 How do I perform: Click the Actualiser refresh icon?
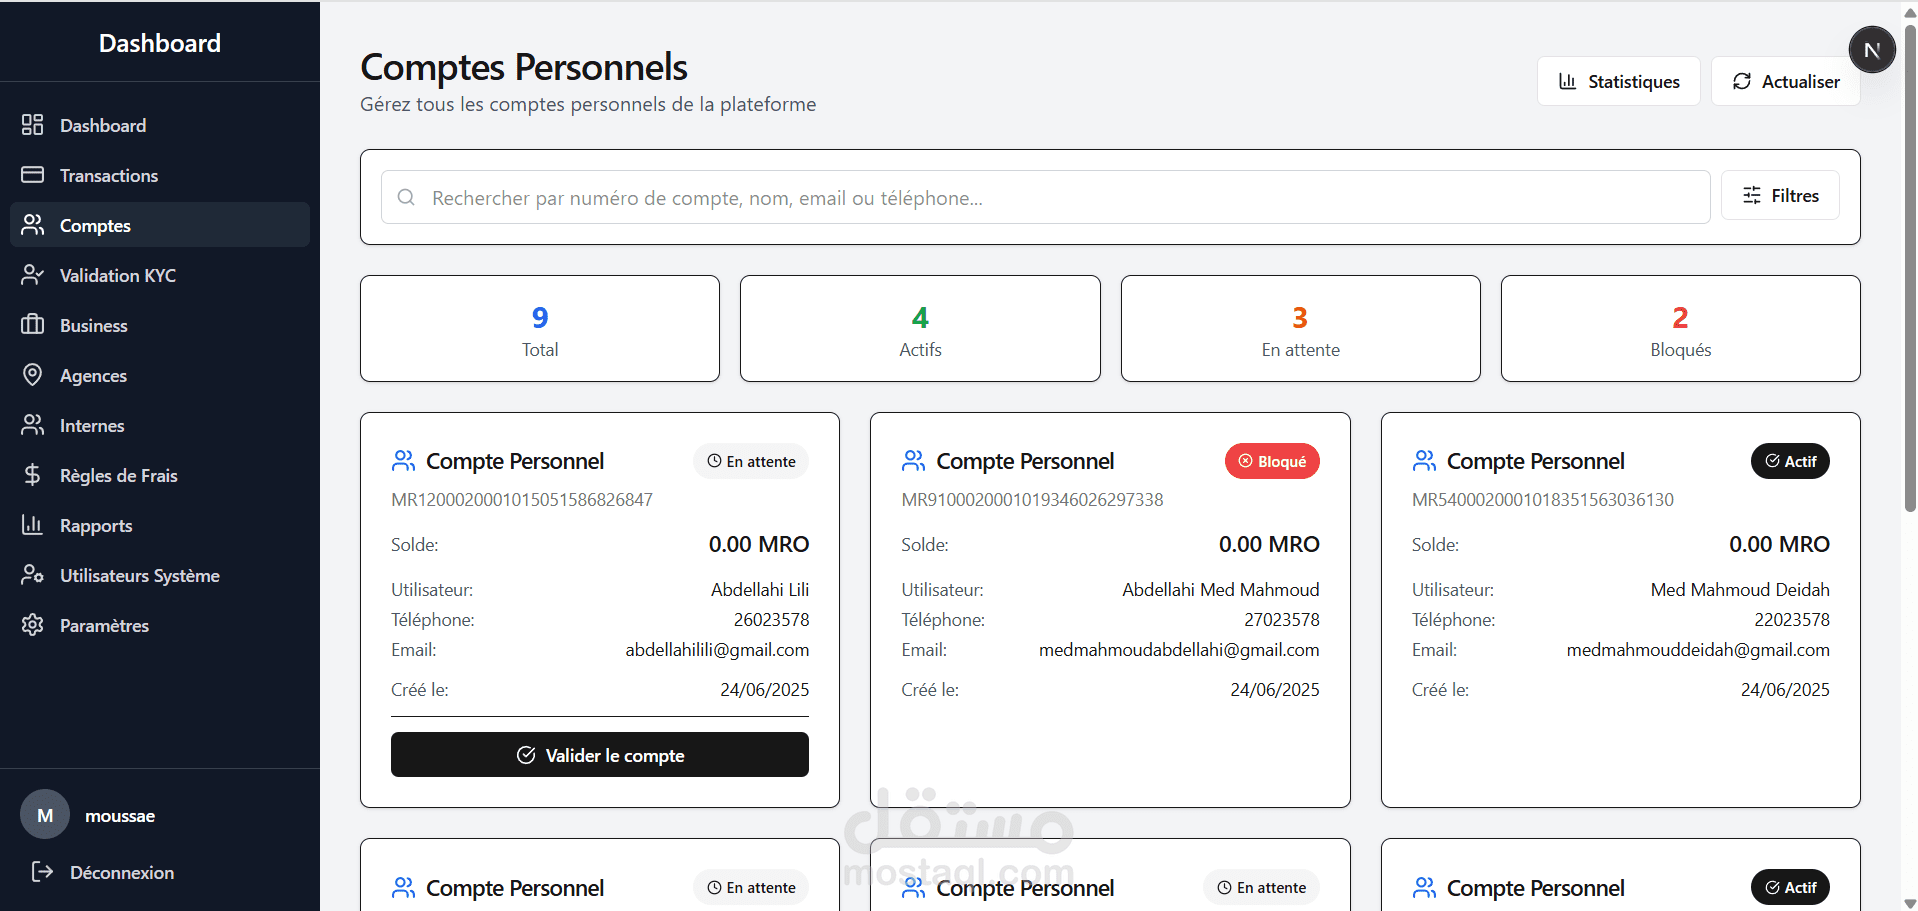(1742, 81)
